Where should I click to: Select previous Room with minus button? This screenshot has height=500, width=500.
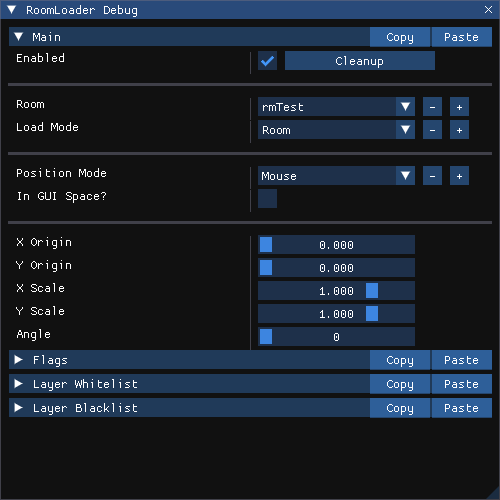(432, 107)
